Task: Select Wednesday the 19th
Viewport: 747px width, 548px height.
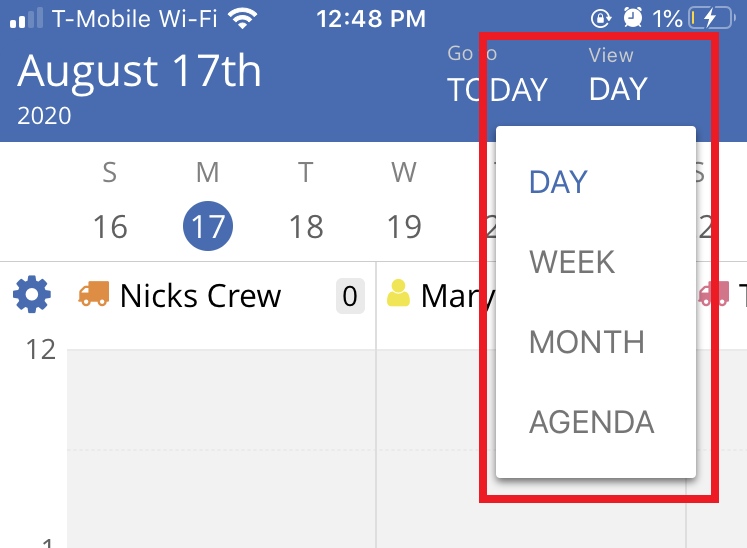Action: pyautogui.click(x=404, y=227)
